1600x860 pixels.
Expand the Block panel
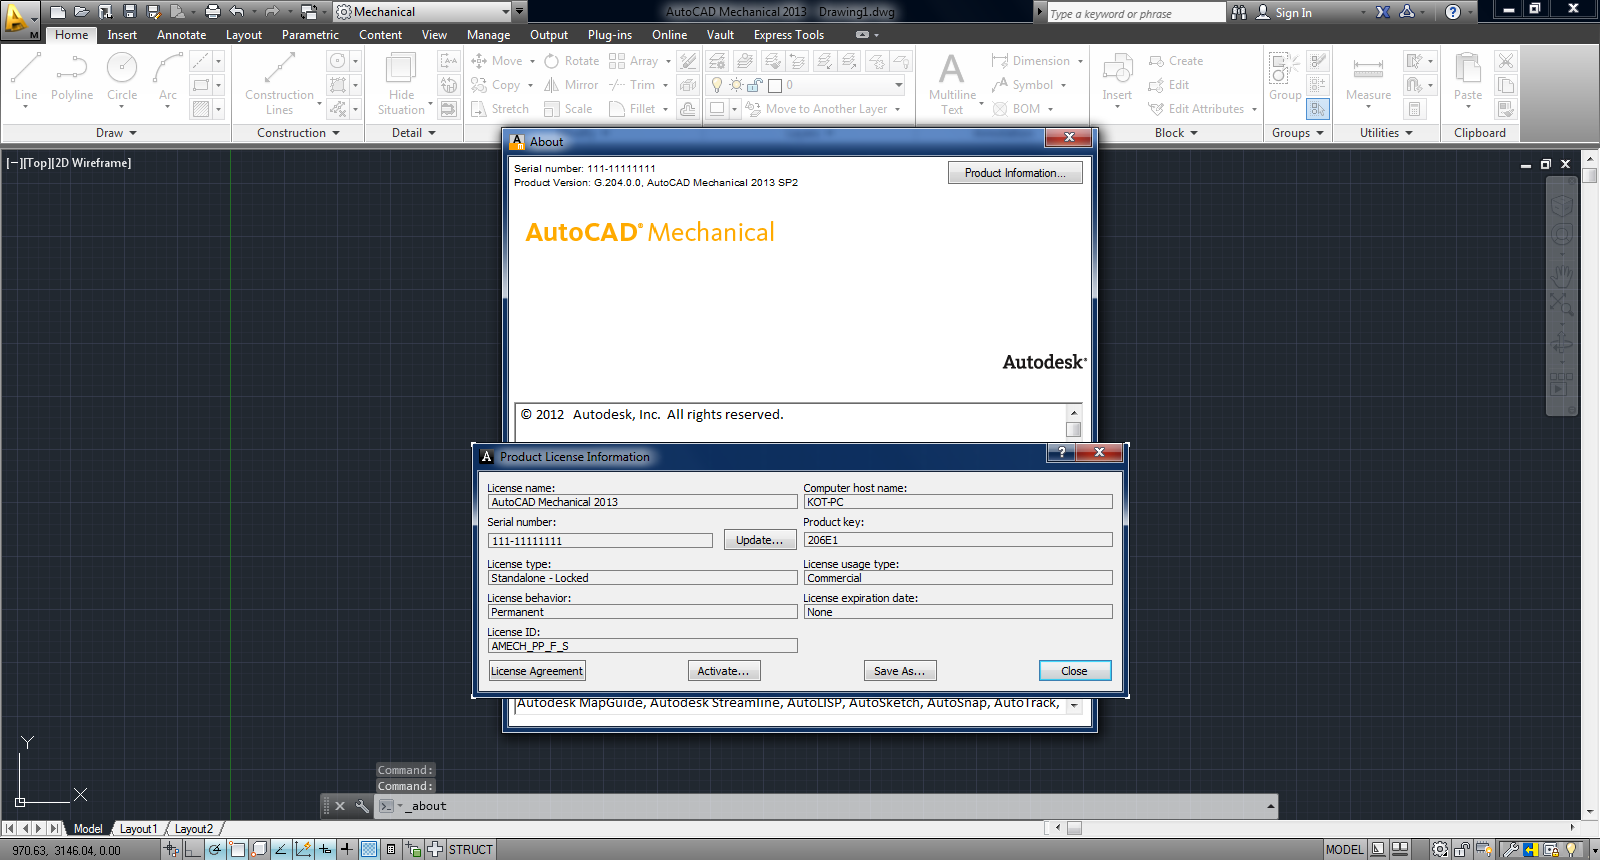point(1176,133)
